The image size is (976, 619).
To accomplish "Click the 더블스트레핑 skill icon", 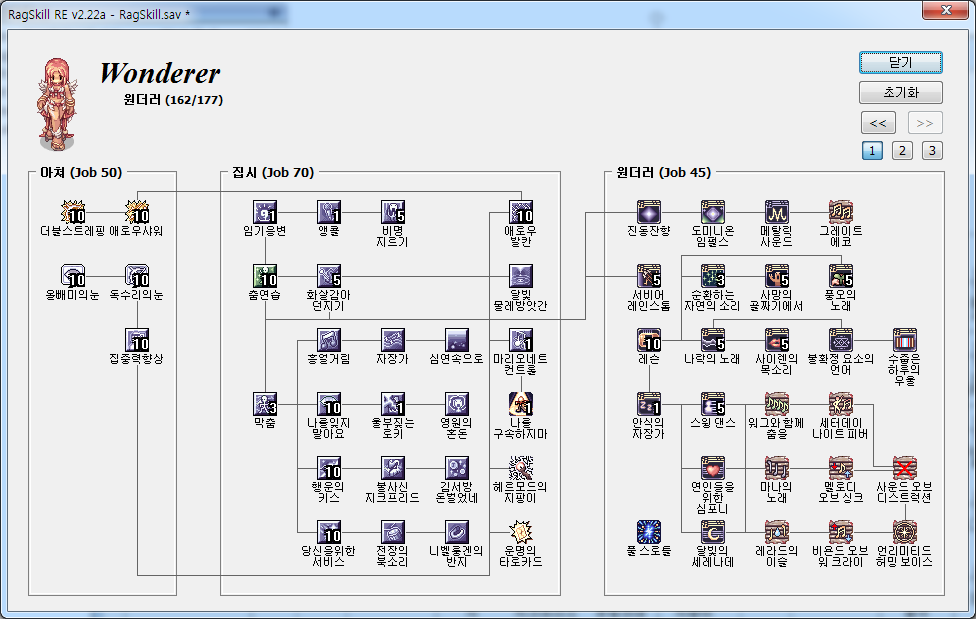I will click(73, 212).
